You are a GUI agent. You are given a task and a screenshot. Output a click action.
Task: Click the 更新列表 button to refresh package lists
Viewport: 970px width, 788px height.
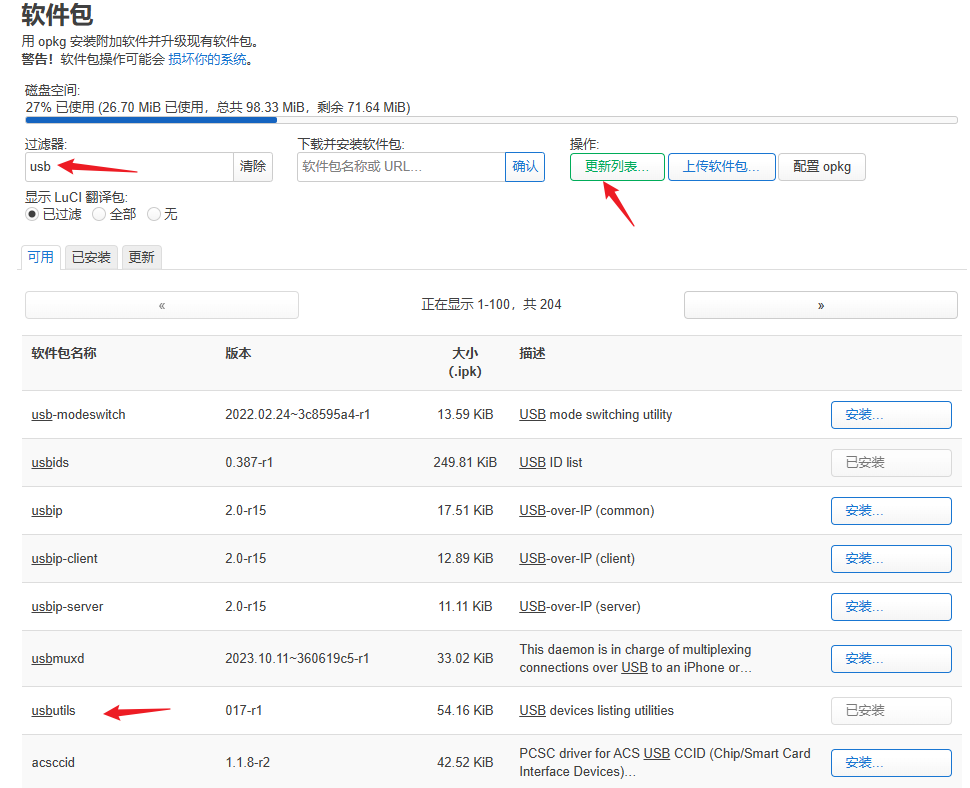tap(617, 167)
